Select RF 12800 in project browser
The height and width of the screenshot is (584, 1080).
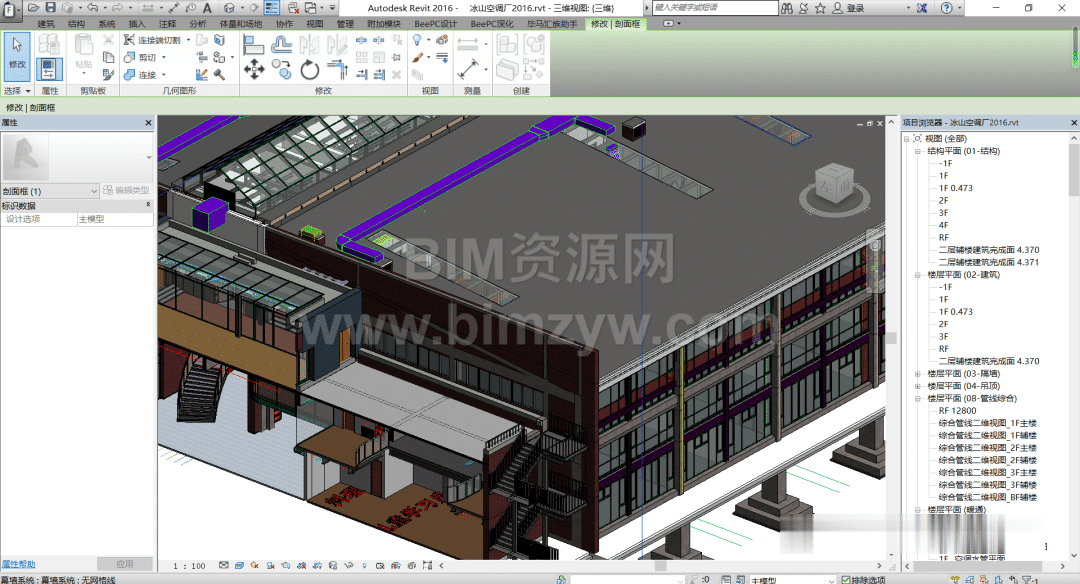coord(957,411)
